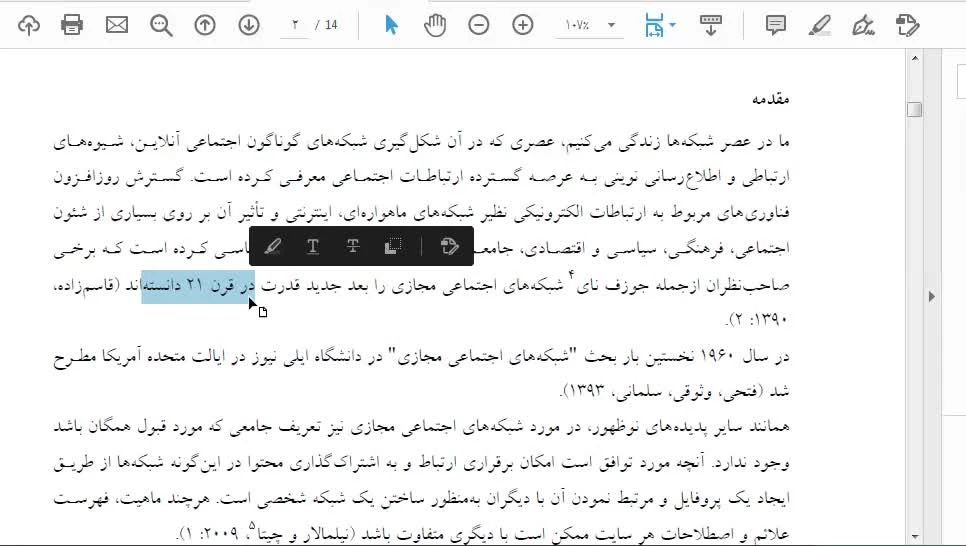966x546 pixels.
Task: Expand the page fit options arrow
Action: 673,25
